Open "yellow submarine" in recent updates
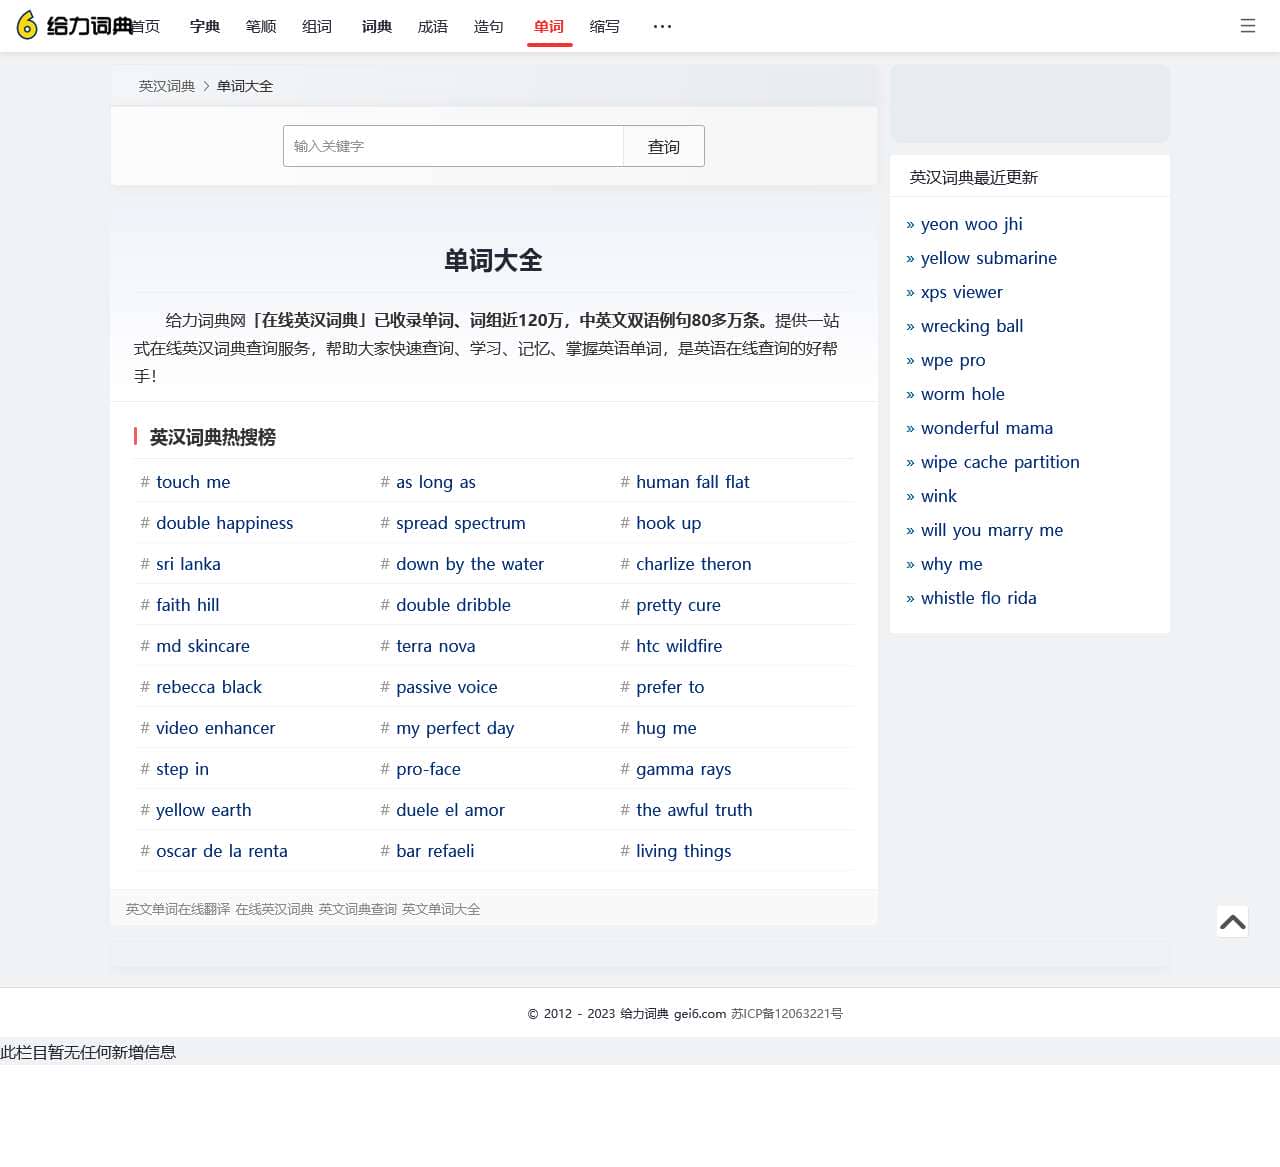The height and width of the screenshot is (1167, 1280). pos(988,258)
